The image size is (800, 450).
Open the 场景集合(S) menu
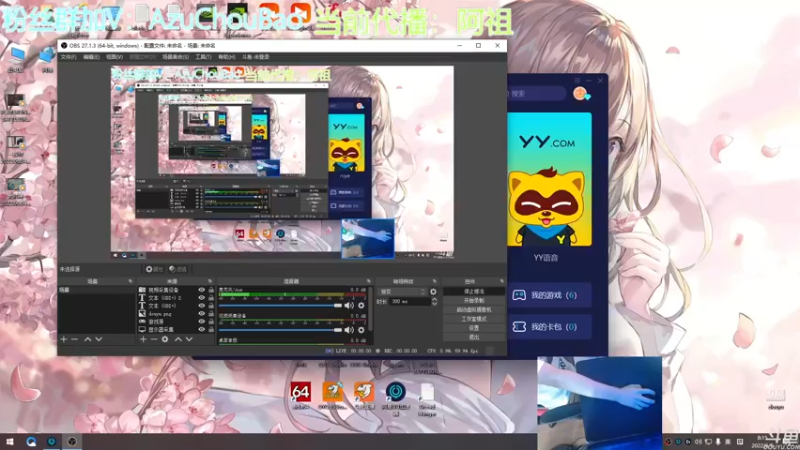pyautogui.click(x=175, y=57)
